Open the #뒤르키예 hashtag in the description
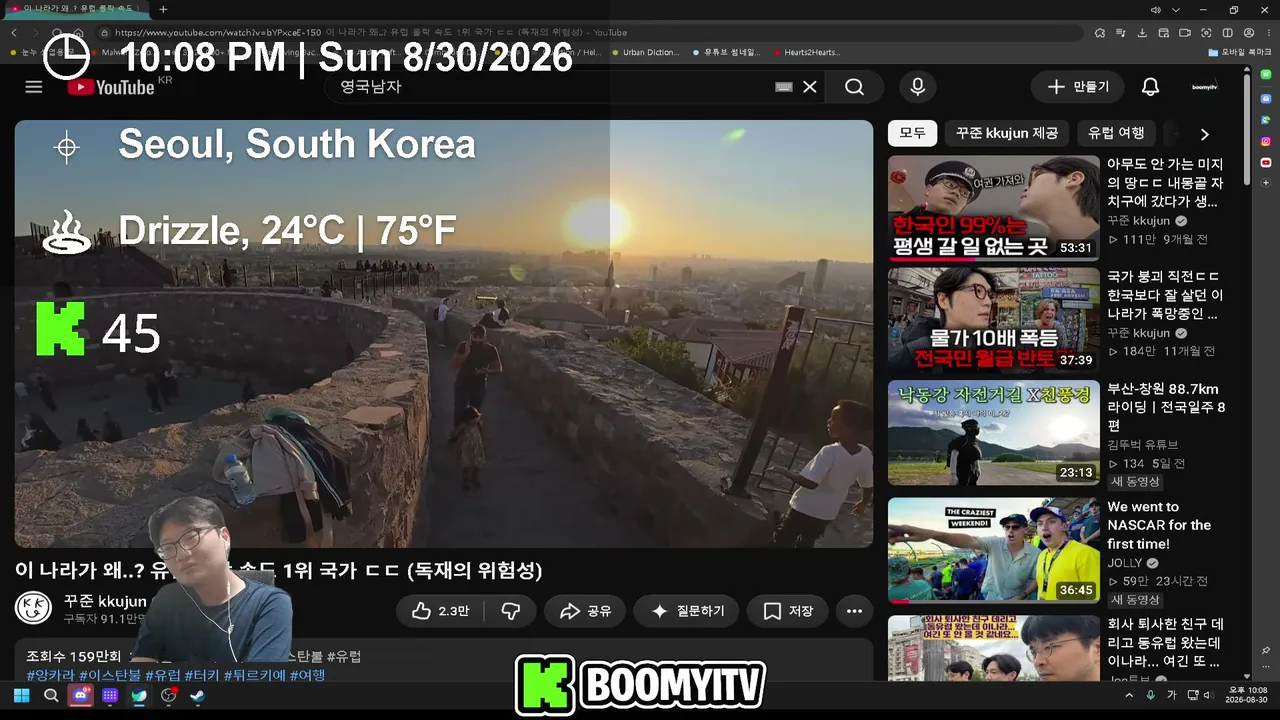This screenshot has width=1280, height=720. tap(254, 675)
